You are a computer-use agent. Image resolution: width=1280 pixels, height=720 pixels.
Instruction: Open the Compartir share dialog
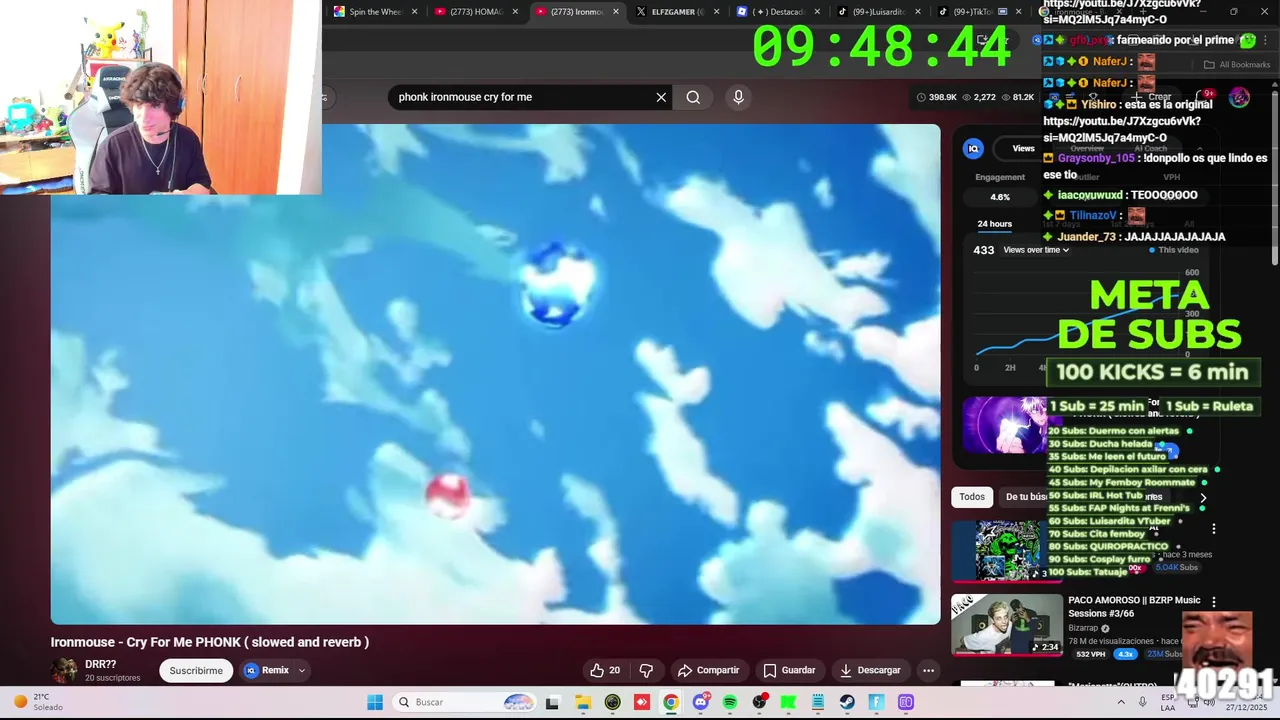point(708,670)
